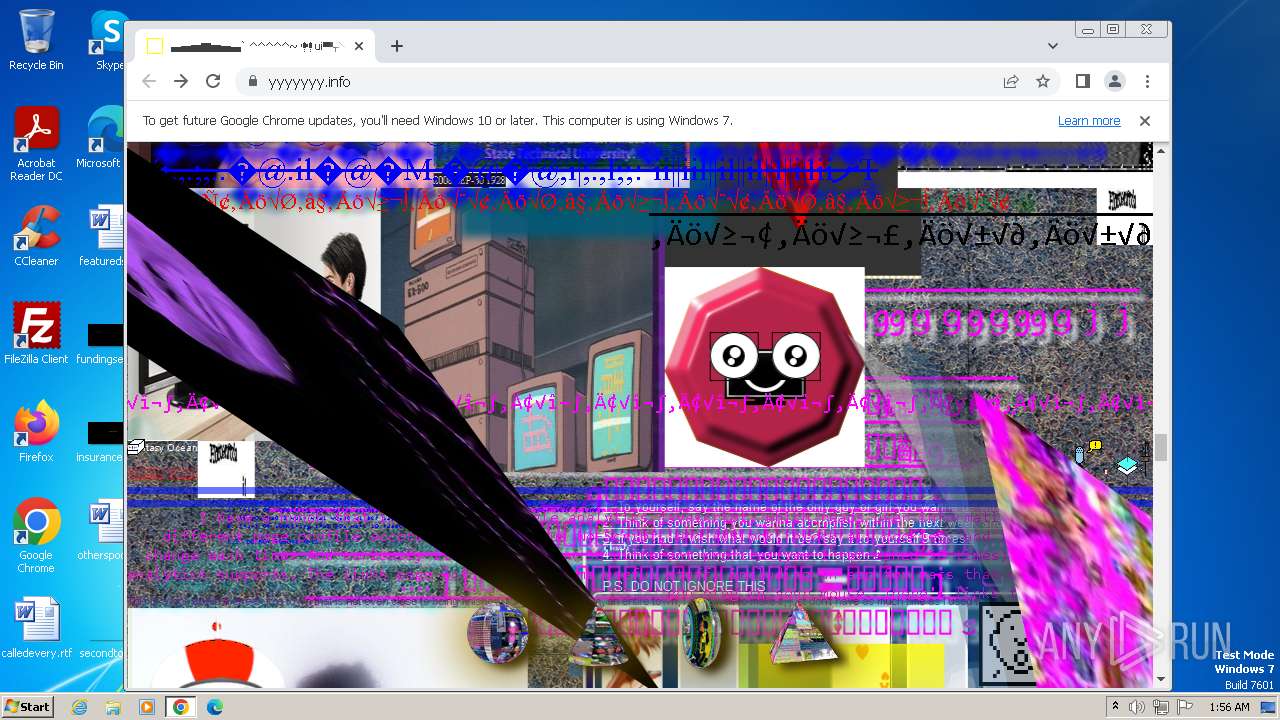Open Microsoft Edge from the taskbar
Viewport: 1280px width, 720px height.
(215, 707)
